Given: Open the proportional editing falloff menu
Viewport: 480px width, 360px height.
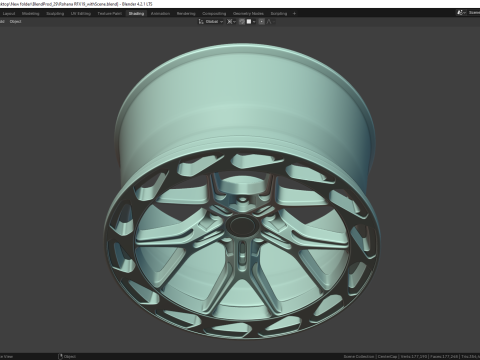Looking at the screenshot, I should point(271,22).
